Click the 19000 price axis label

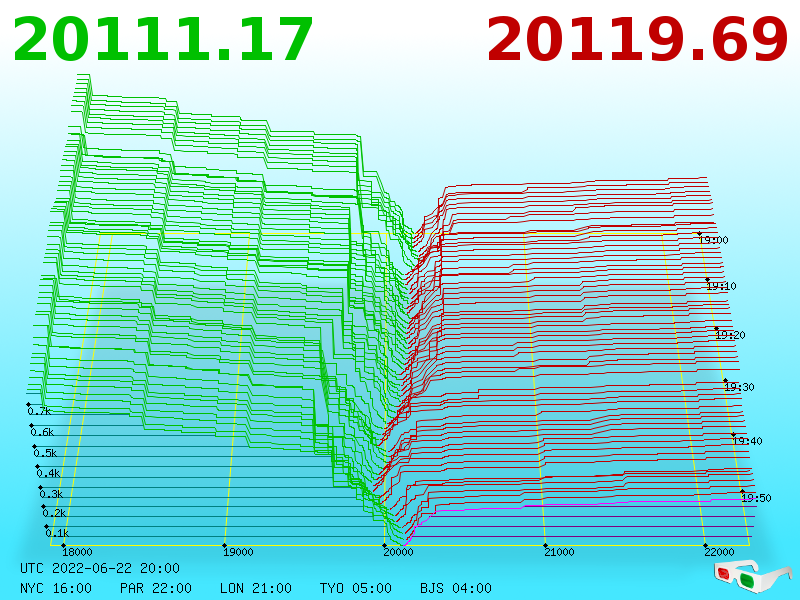pyautogui.click(x=238, y=552)
